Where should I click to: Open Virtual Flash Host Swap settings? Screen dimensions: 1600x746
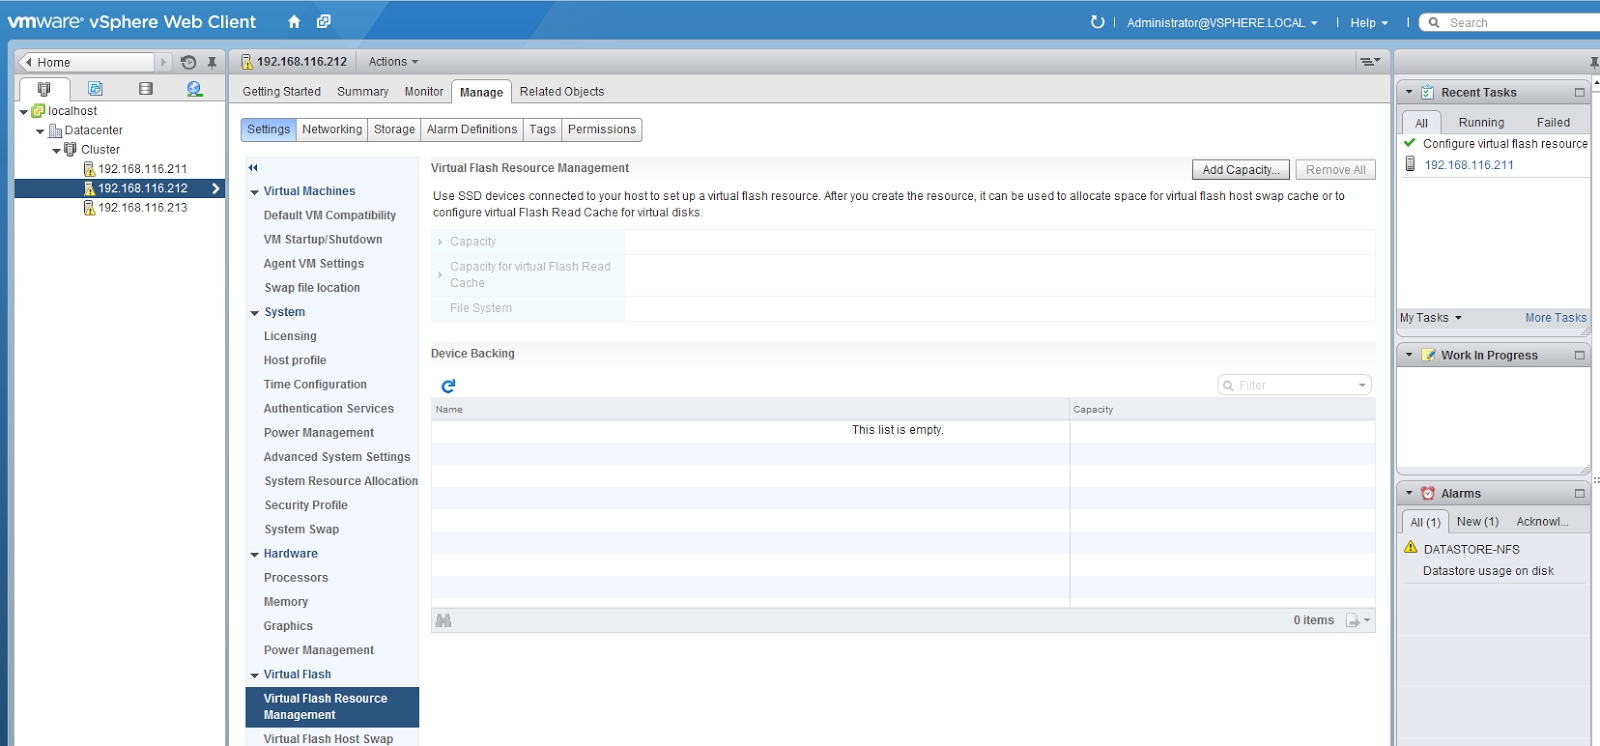coord(328,738)
